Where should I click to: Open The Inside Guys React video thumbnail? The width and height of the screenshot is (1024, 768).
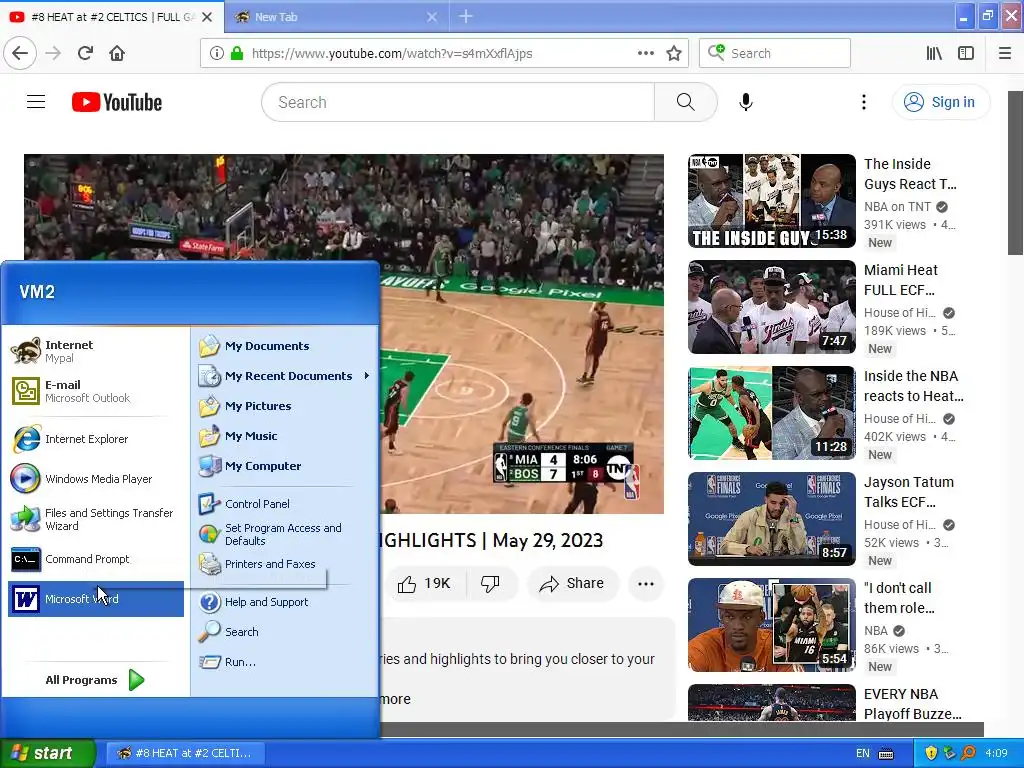pos(771,201)
